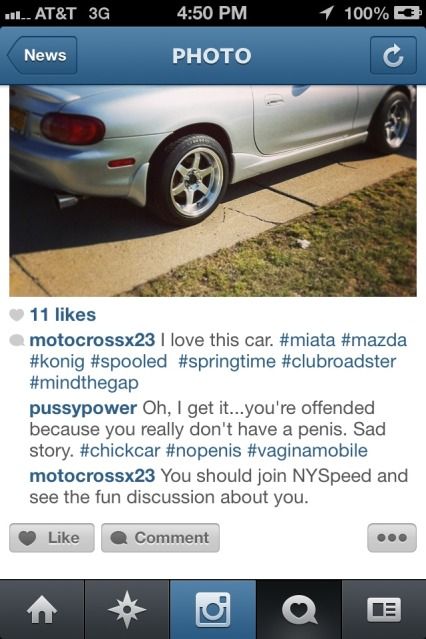Go back using the News button
The image size is (426, 639).
(42, 55)
